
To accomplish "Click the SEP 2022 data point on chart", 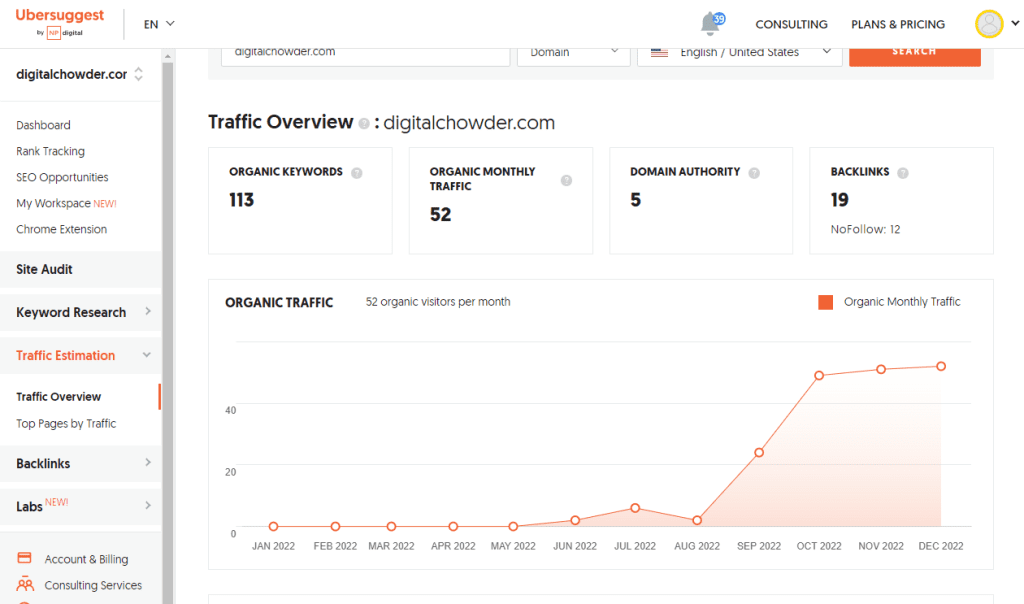I will tap(759, 453).
